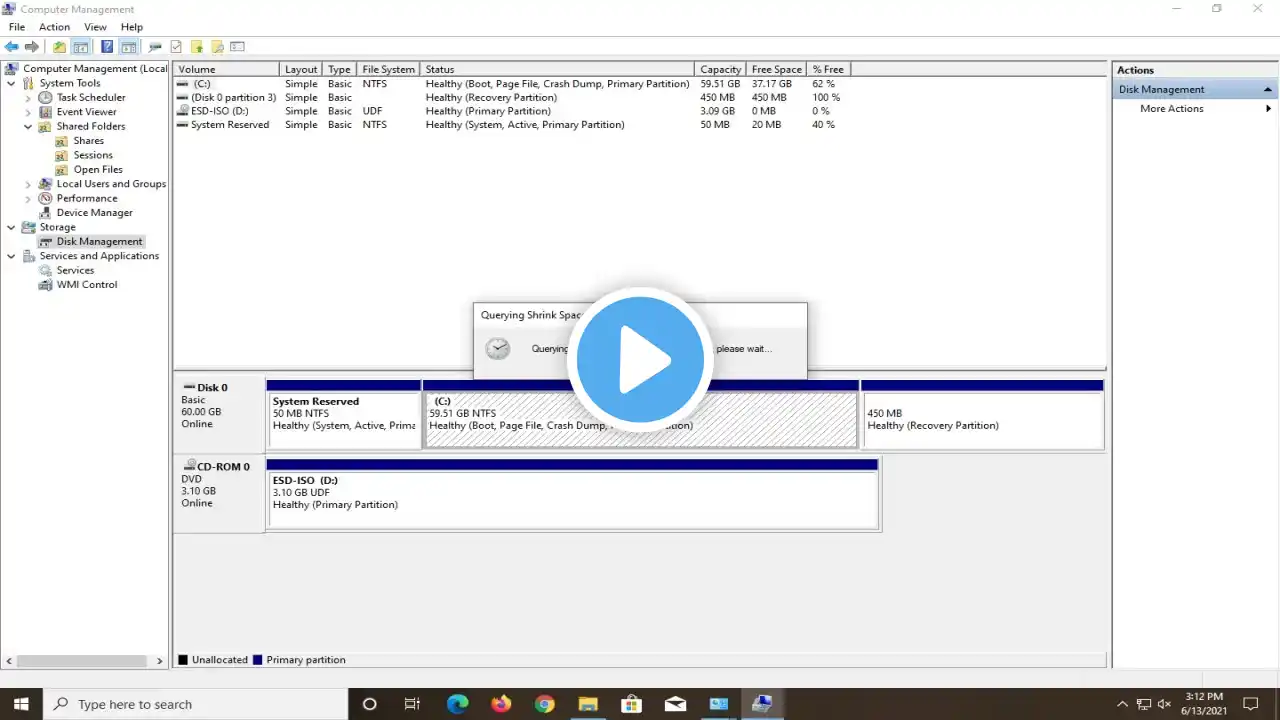Click More Actions in the Actions pane
The image size is (1280, 720).
pos(1171,108)
